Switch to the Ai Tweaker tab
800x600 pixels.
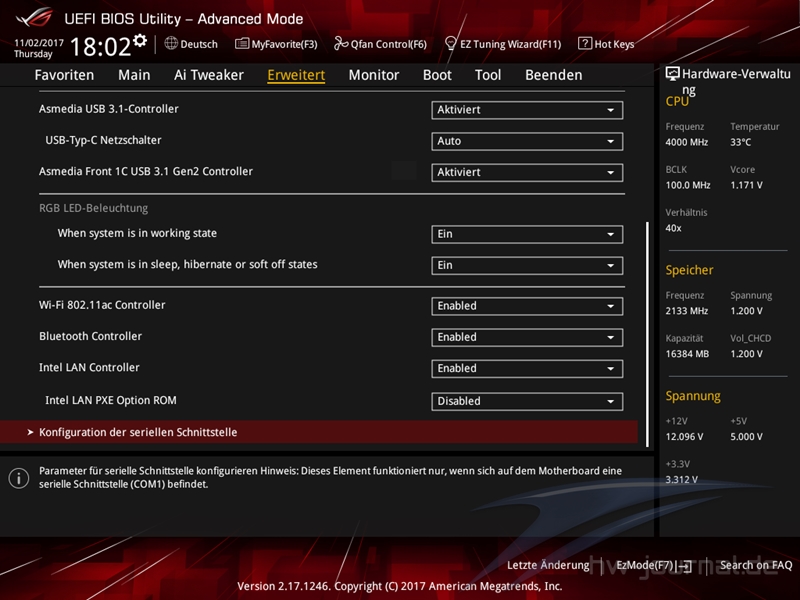[x=209, y=75]
